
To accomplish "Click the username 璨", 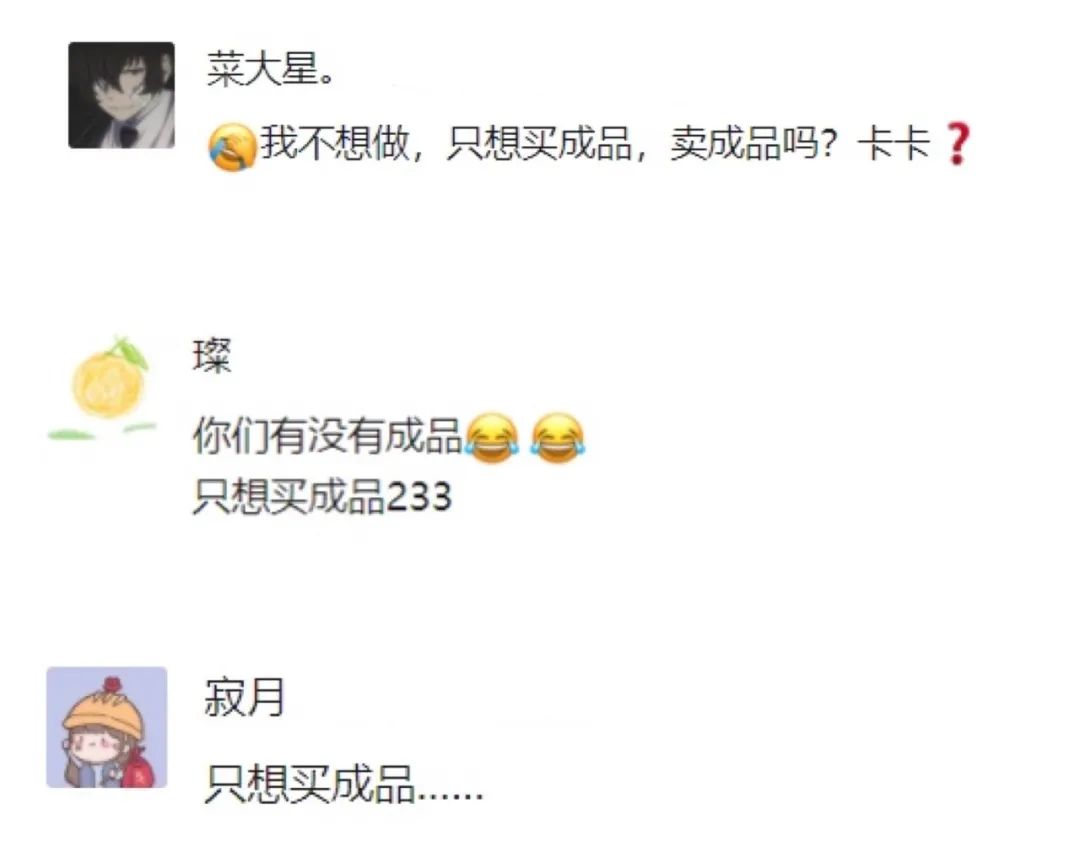I will click(x=211, y=356).
